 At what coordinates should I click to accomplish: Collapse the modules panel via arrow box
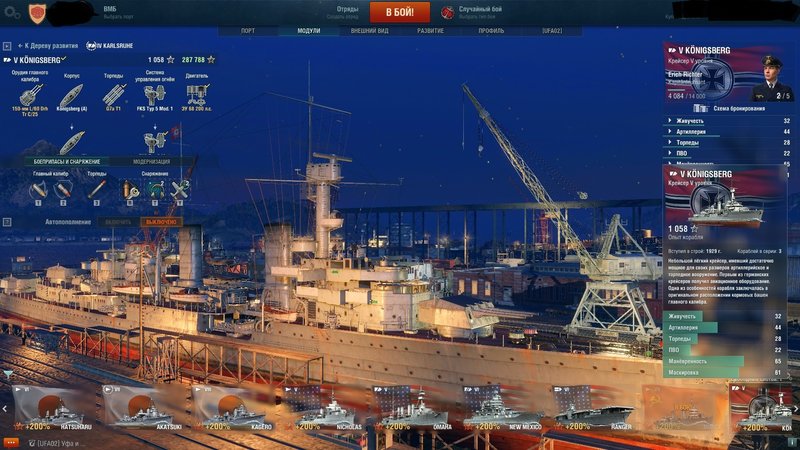click(7, 46)
